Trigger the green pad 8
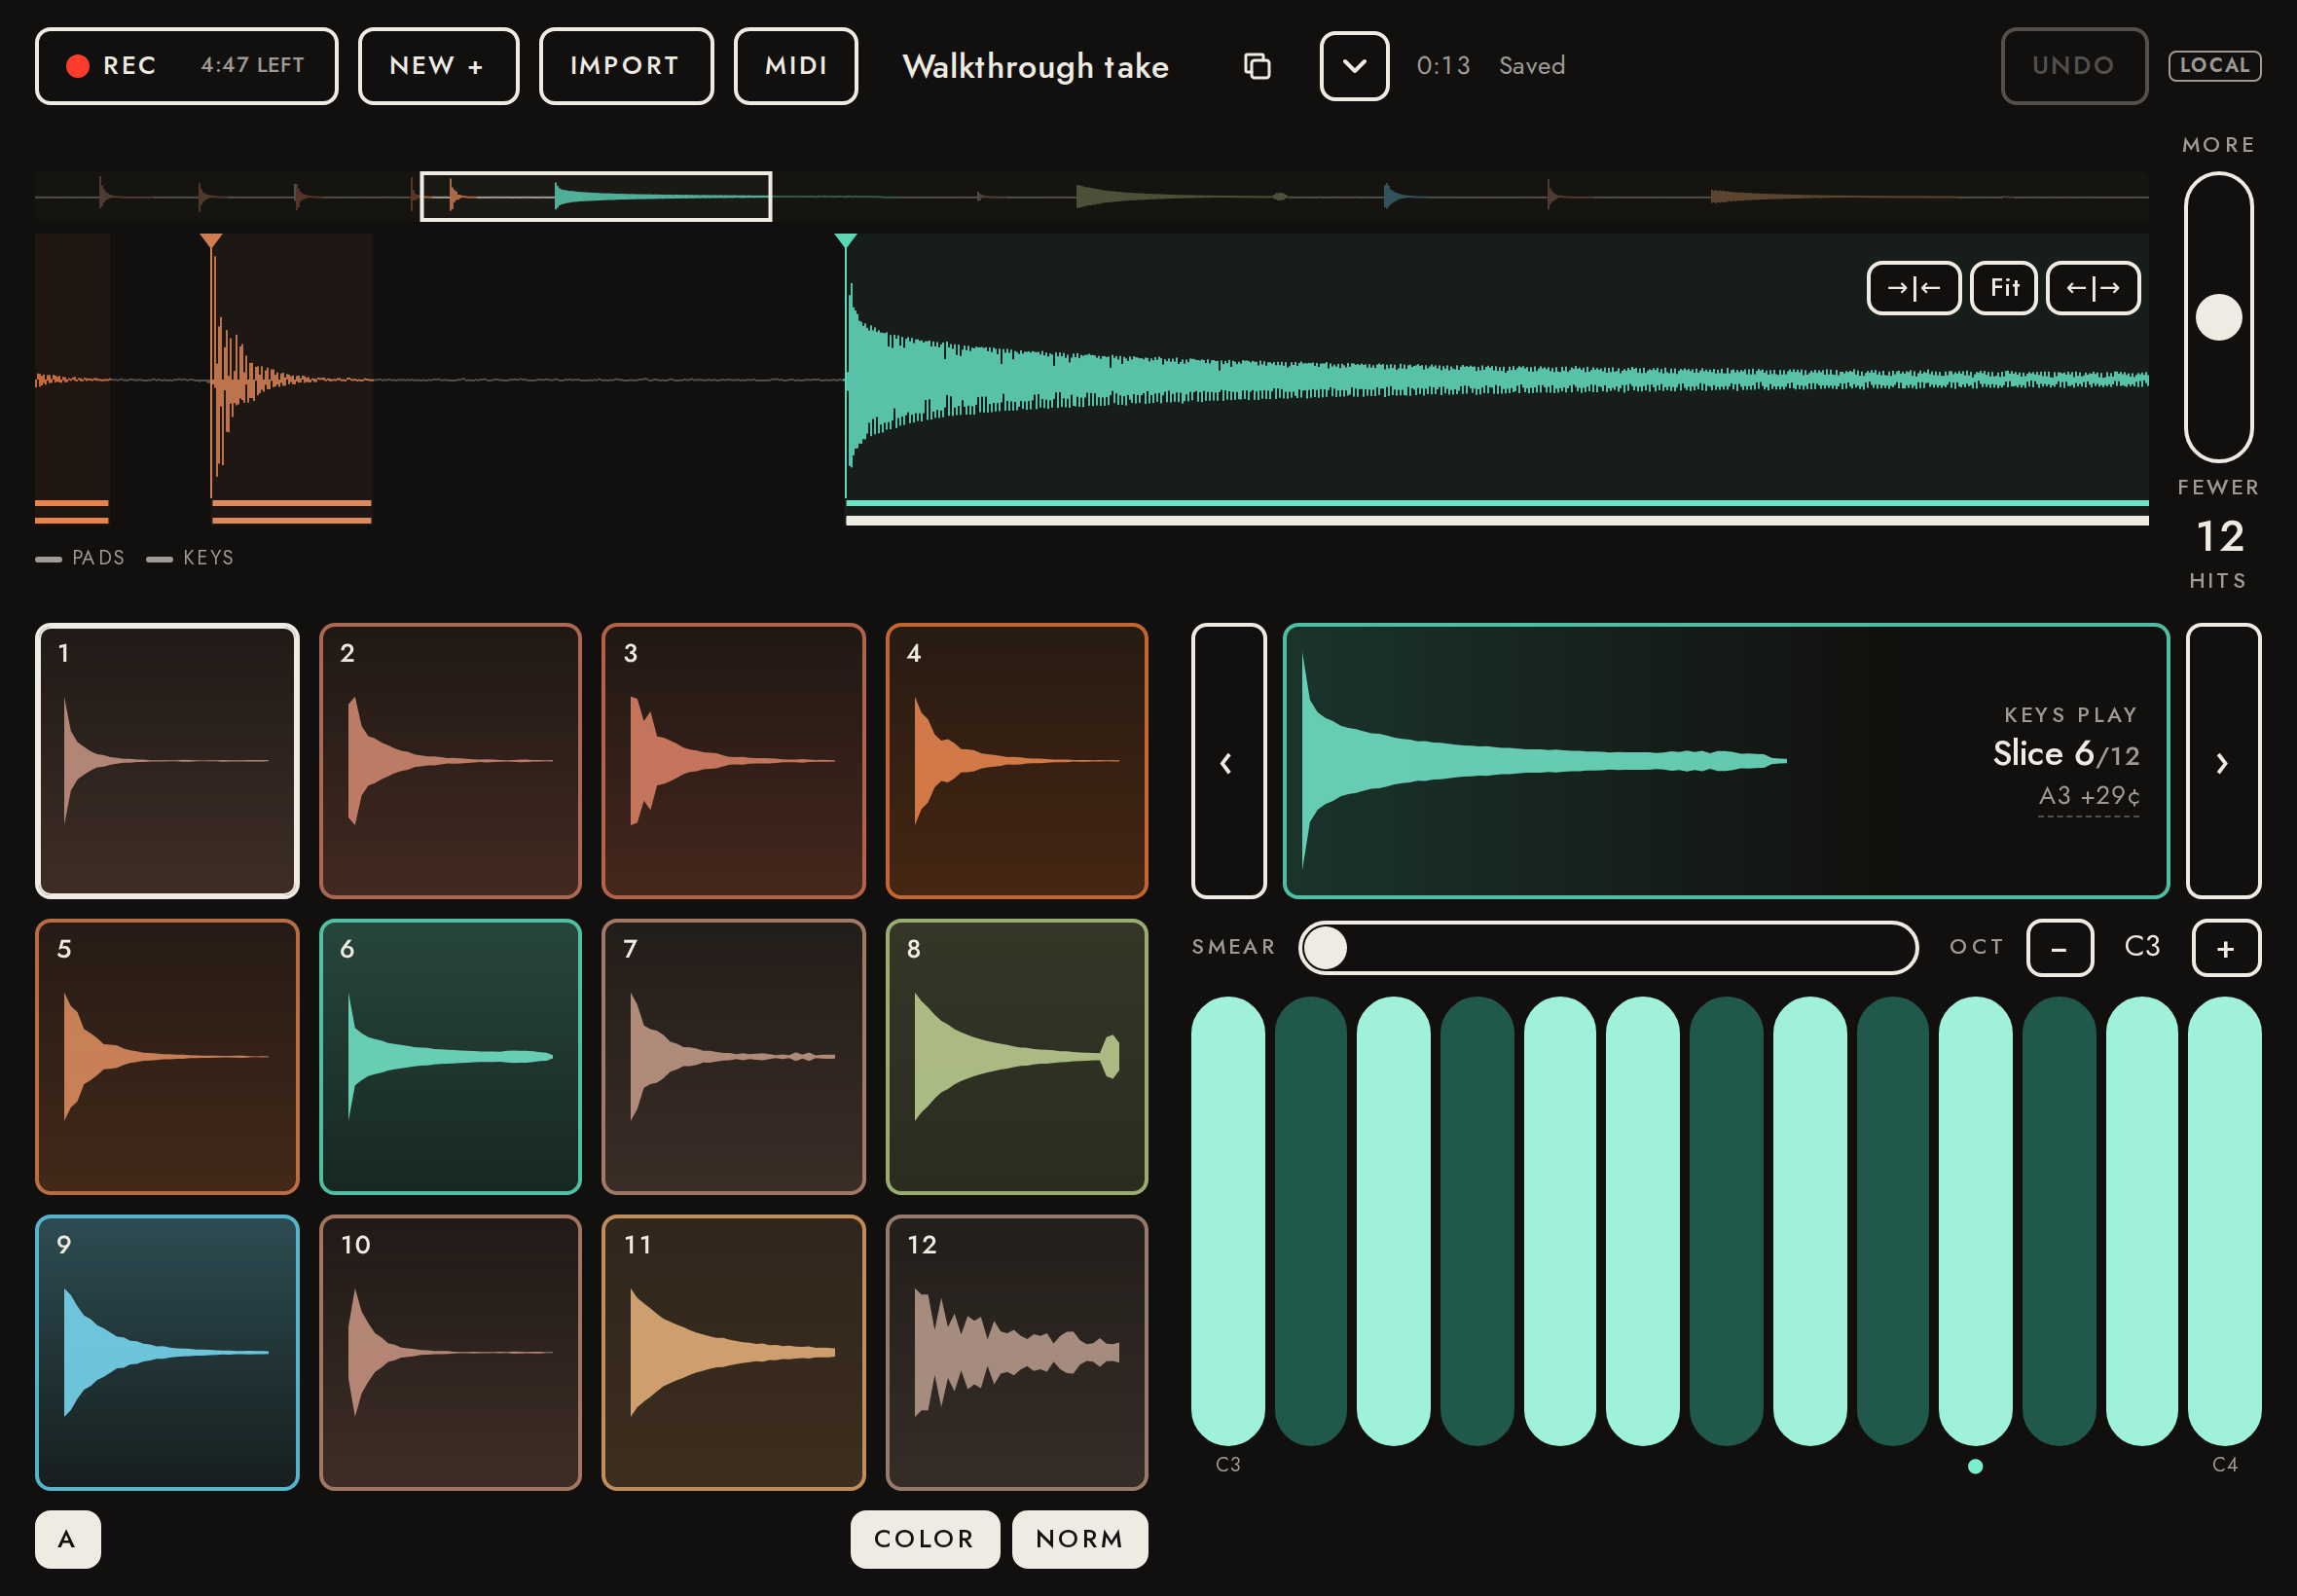2297x1596 pixels. point(1017,1057)
